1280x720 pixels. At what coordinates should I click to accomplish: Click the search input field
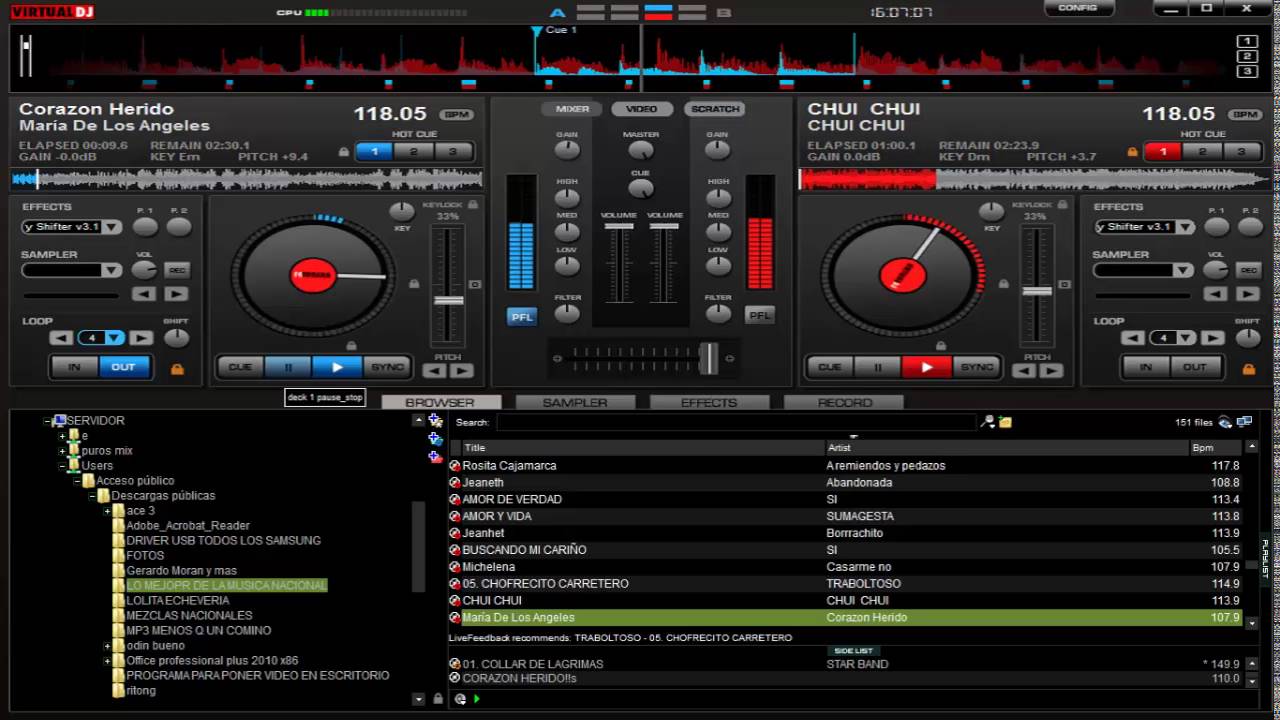[x=735, y=422]
